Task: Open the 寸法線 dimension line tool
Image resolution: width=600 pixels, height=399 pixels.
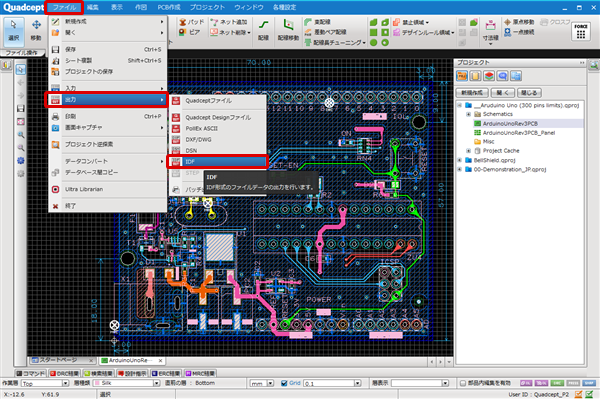Action: point(490,31)
